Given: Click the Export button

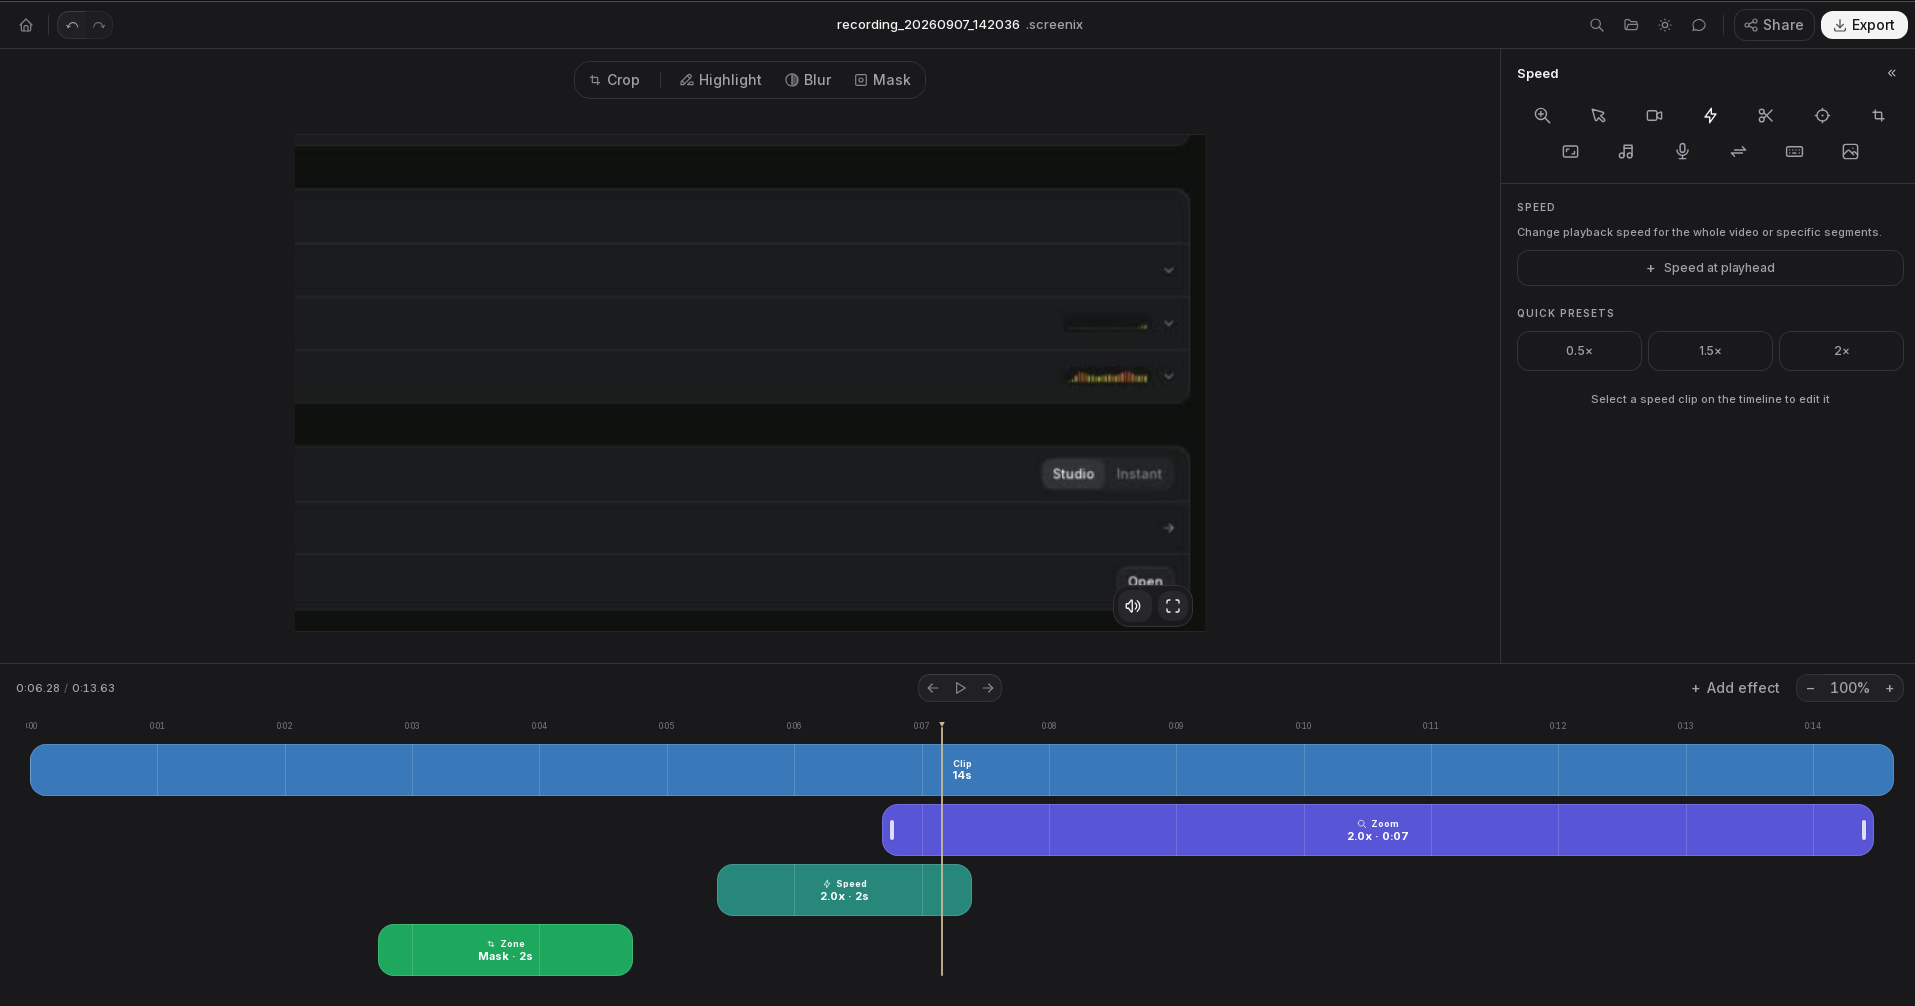Looking at the screenshot, I should (1864, 25).
